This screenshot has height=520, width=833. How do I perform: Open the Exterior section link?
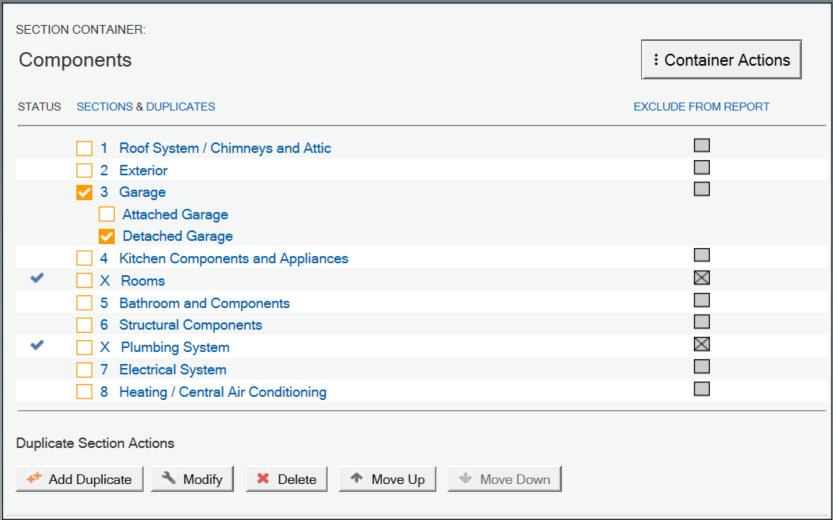pos(143,171)
